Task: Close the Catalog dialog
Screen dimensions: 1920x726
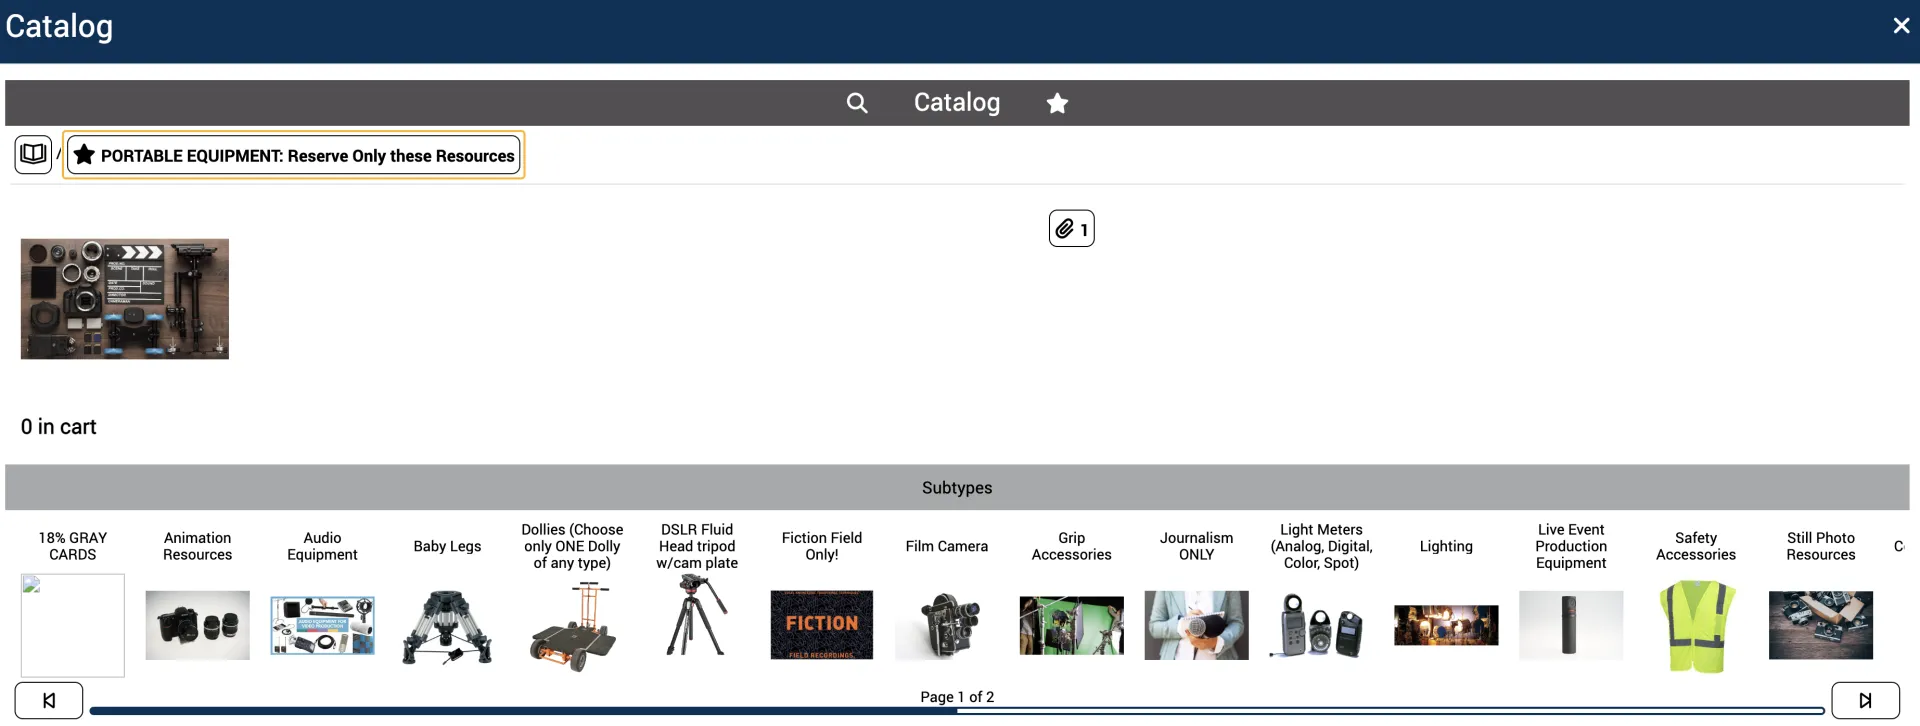Action: 1901,26
